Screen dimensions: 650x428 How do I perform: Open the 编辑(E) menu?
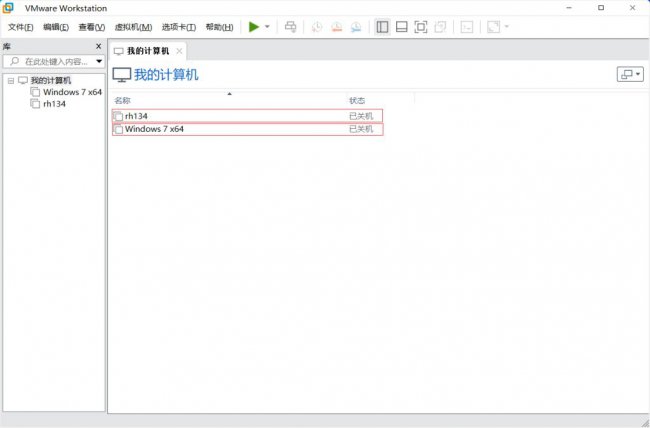56,27
